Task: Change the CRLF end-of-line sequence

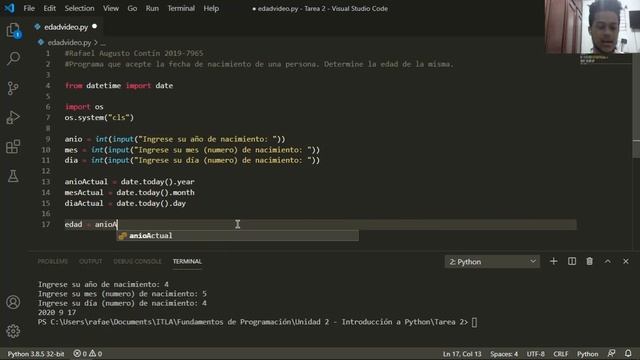Action: pos(560,354)
